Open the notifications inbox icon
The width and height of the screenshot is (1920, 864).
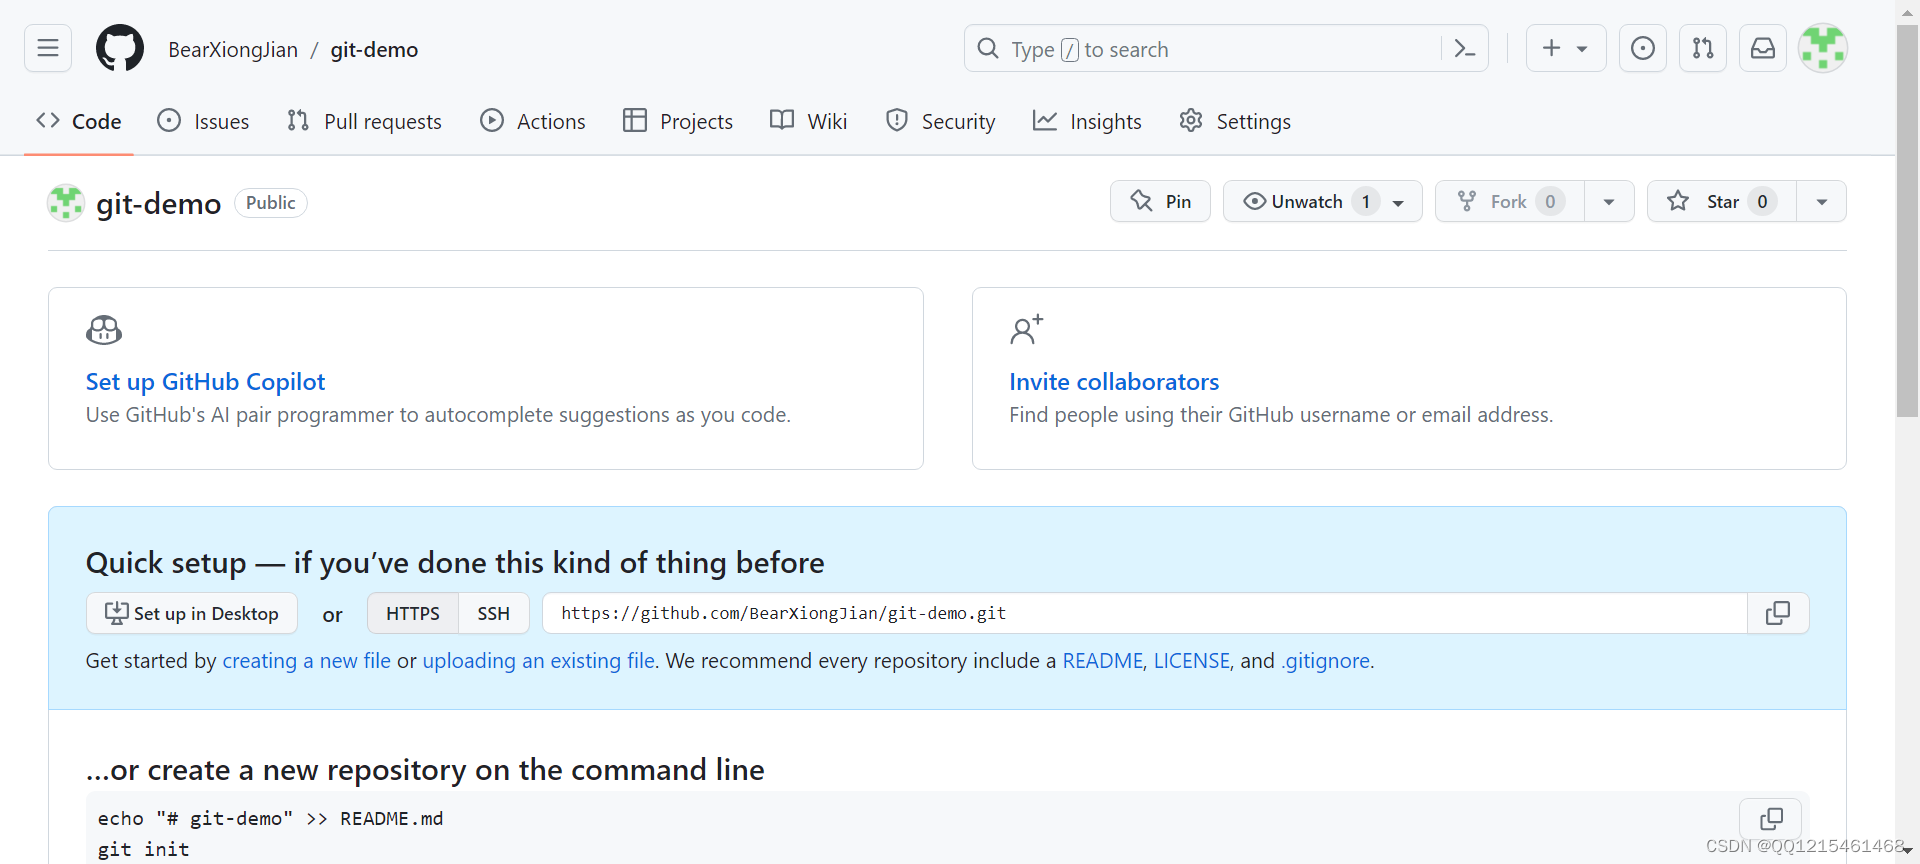point(1763,48)
